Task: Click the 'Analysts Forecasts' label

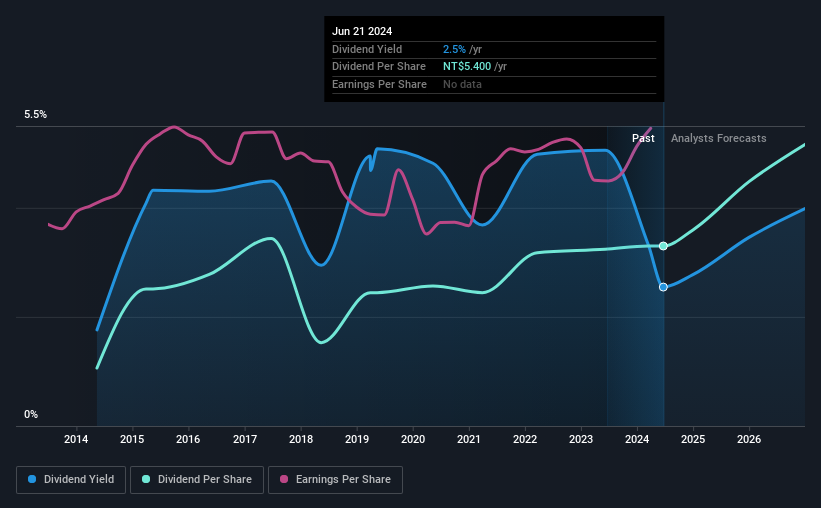Action: (718, 138)
